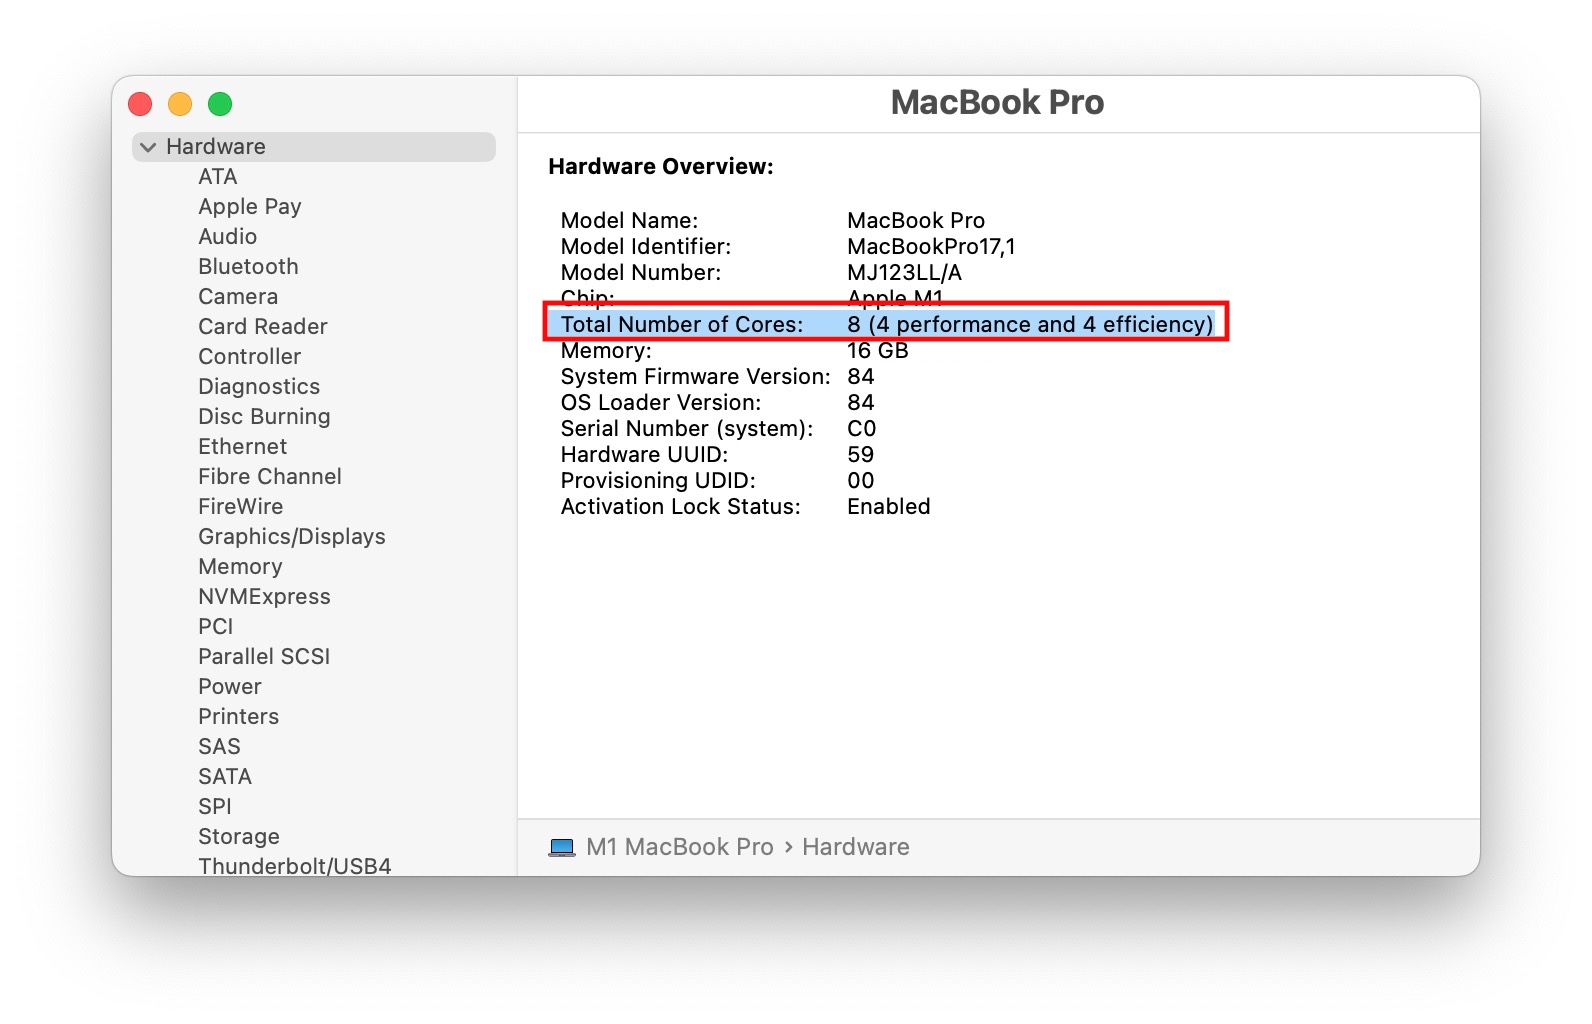
Task: Select Power in the hardware list
Action: tap(229, 686)
